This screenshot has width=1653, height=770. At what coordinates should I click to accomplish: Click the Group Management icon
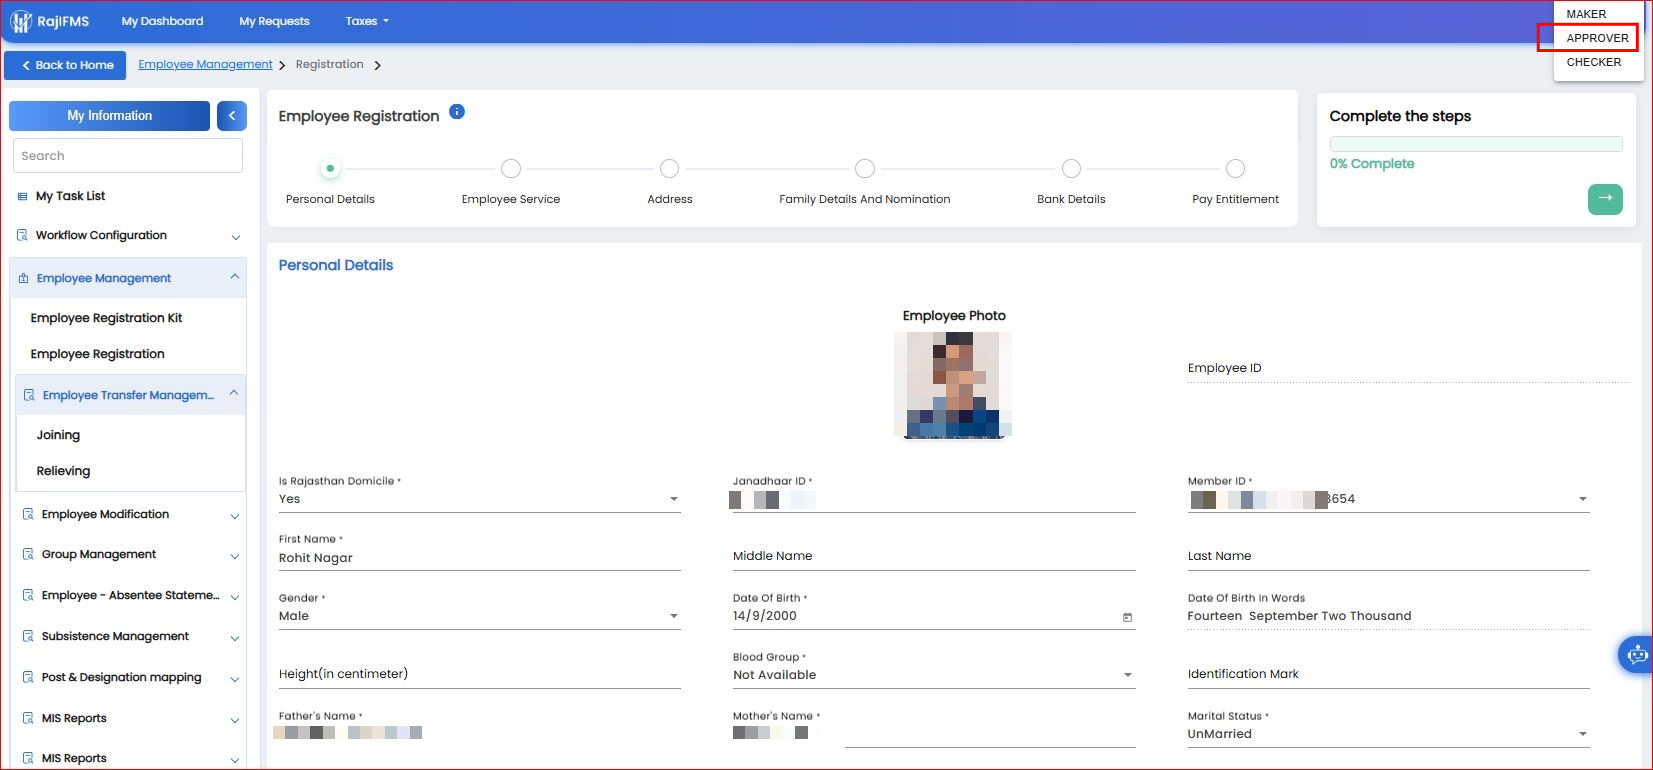point(28,555)
